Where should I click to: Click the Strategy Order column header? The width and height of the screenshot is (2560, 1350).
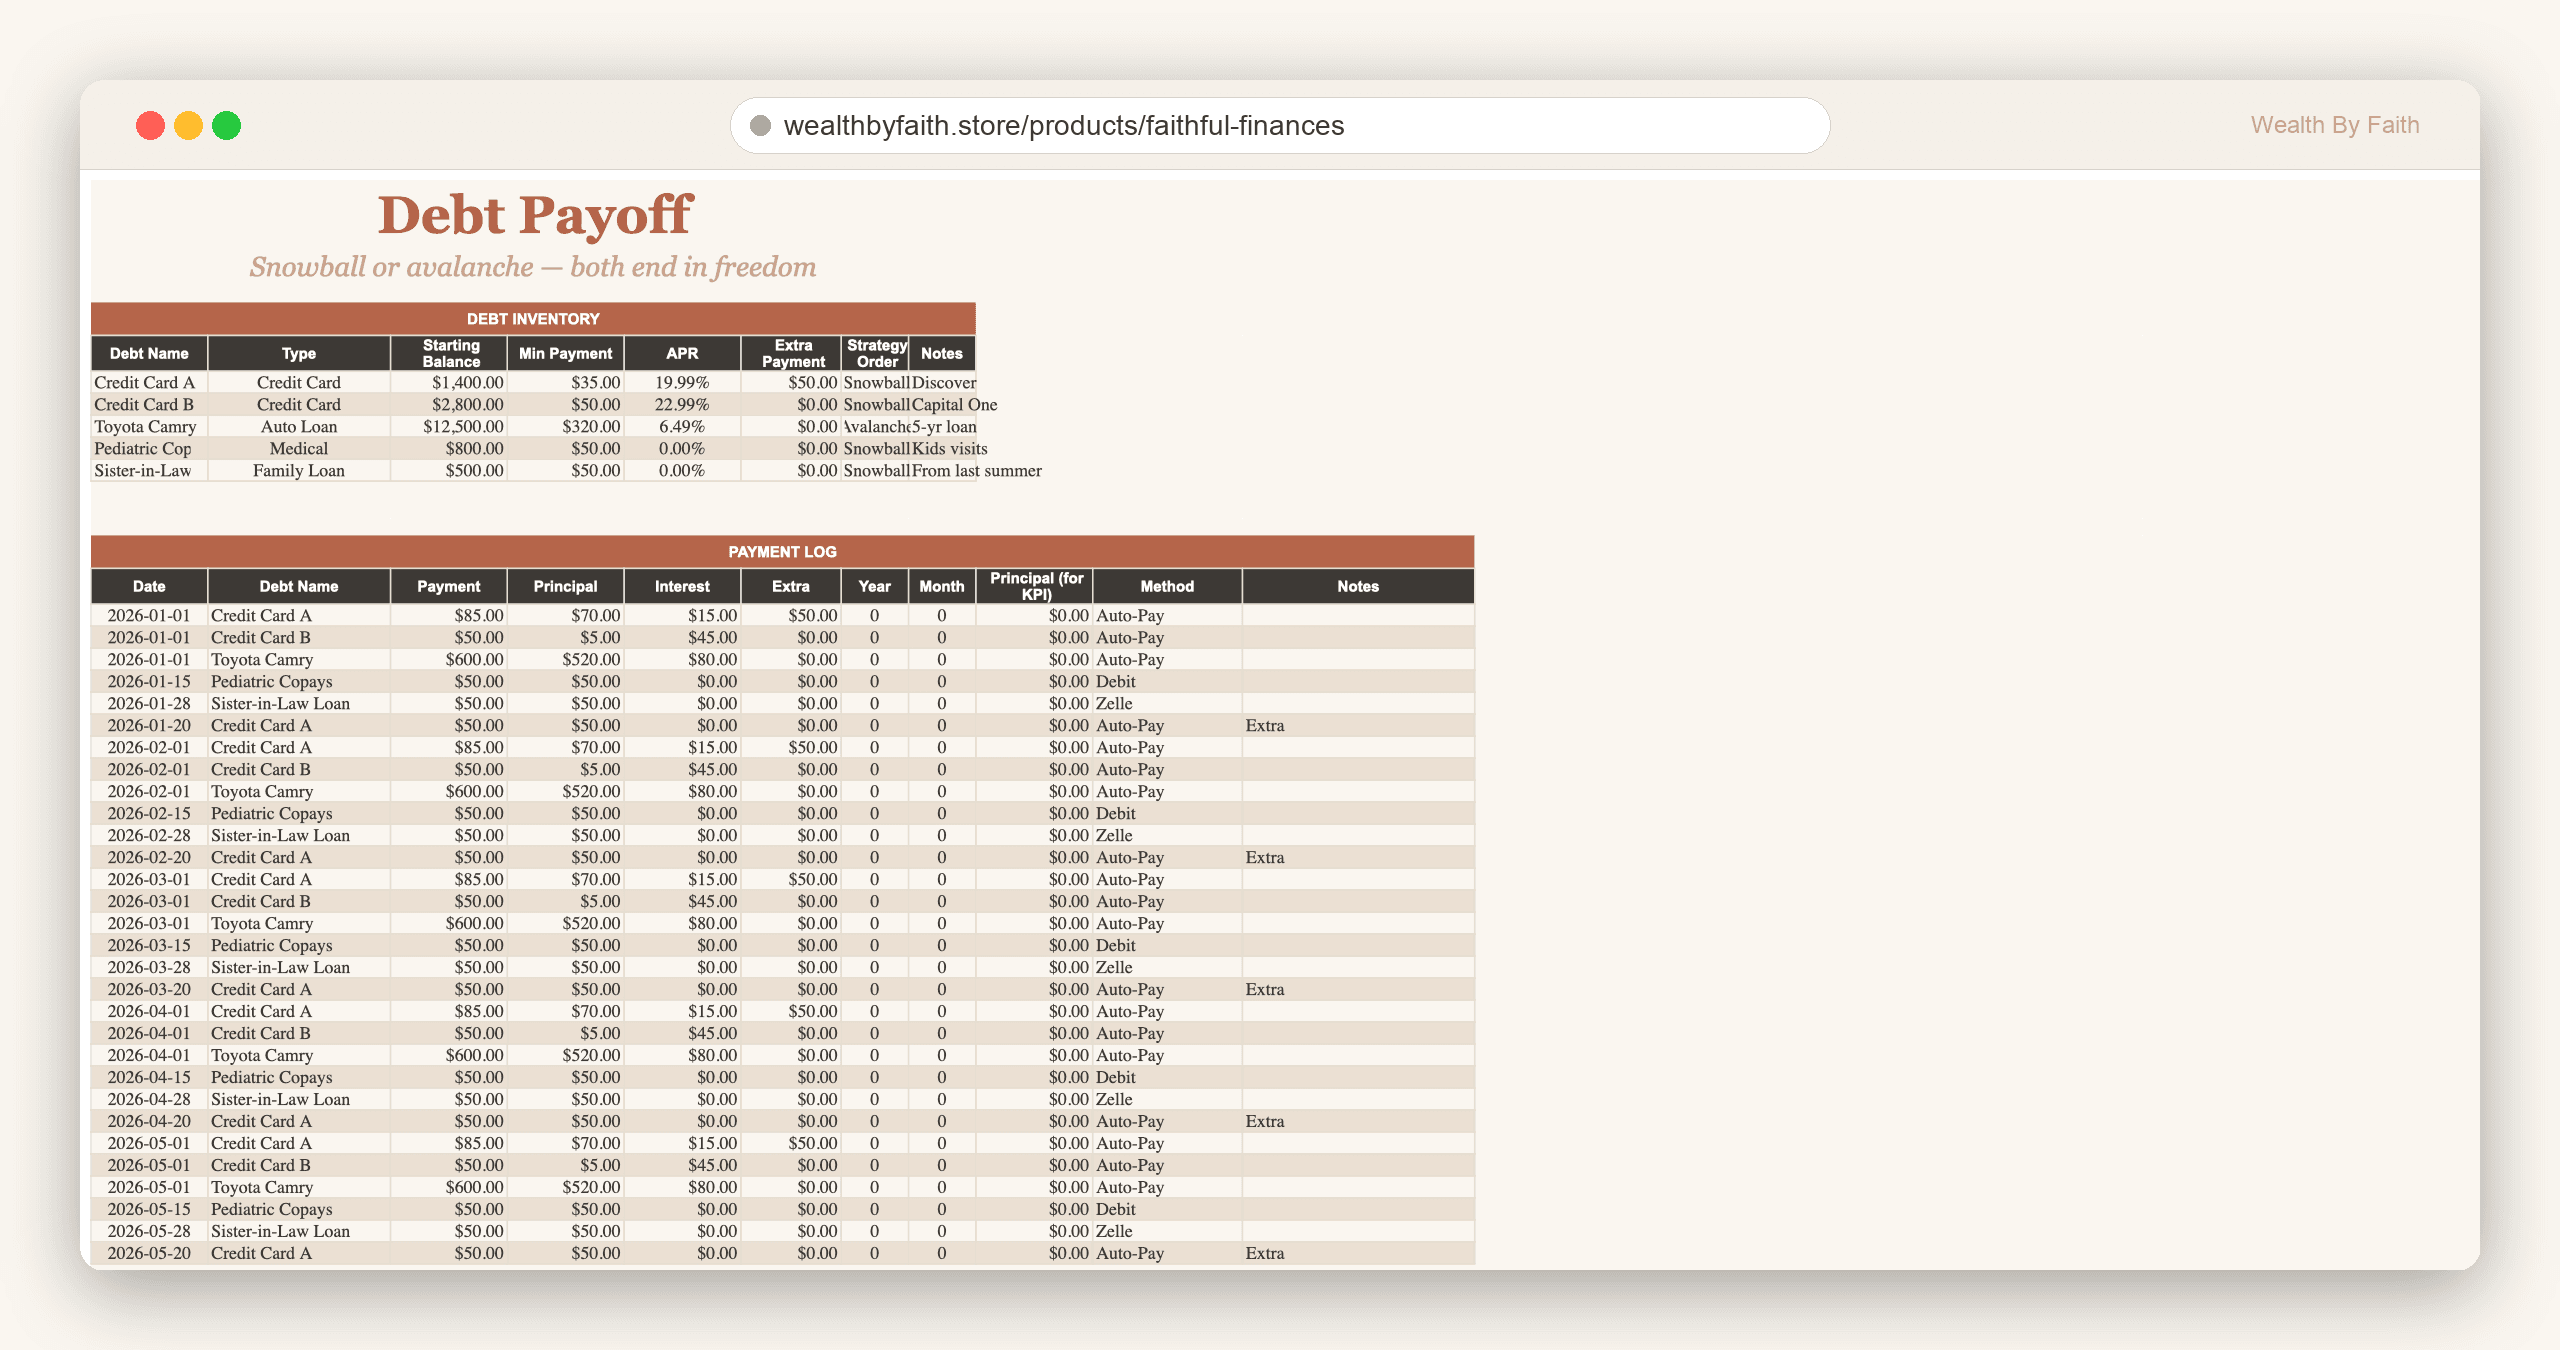click(x=875, y=353)
